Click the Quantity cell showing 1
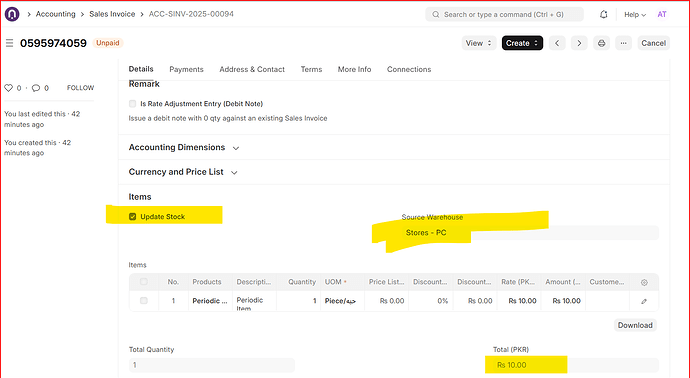 click(x=298, y=301)
